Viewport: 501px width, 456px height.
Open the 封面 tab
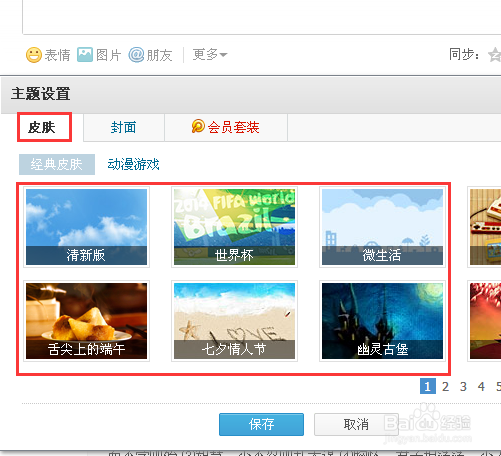[x=123, y=127]
